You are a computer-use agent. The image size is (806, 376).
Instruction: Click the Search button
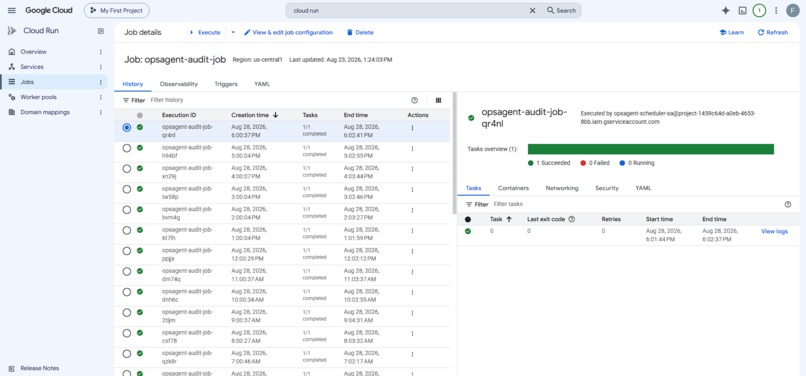[x=561, y=10]
